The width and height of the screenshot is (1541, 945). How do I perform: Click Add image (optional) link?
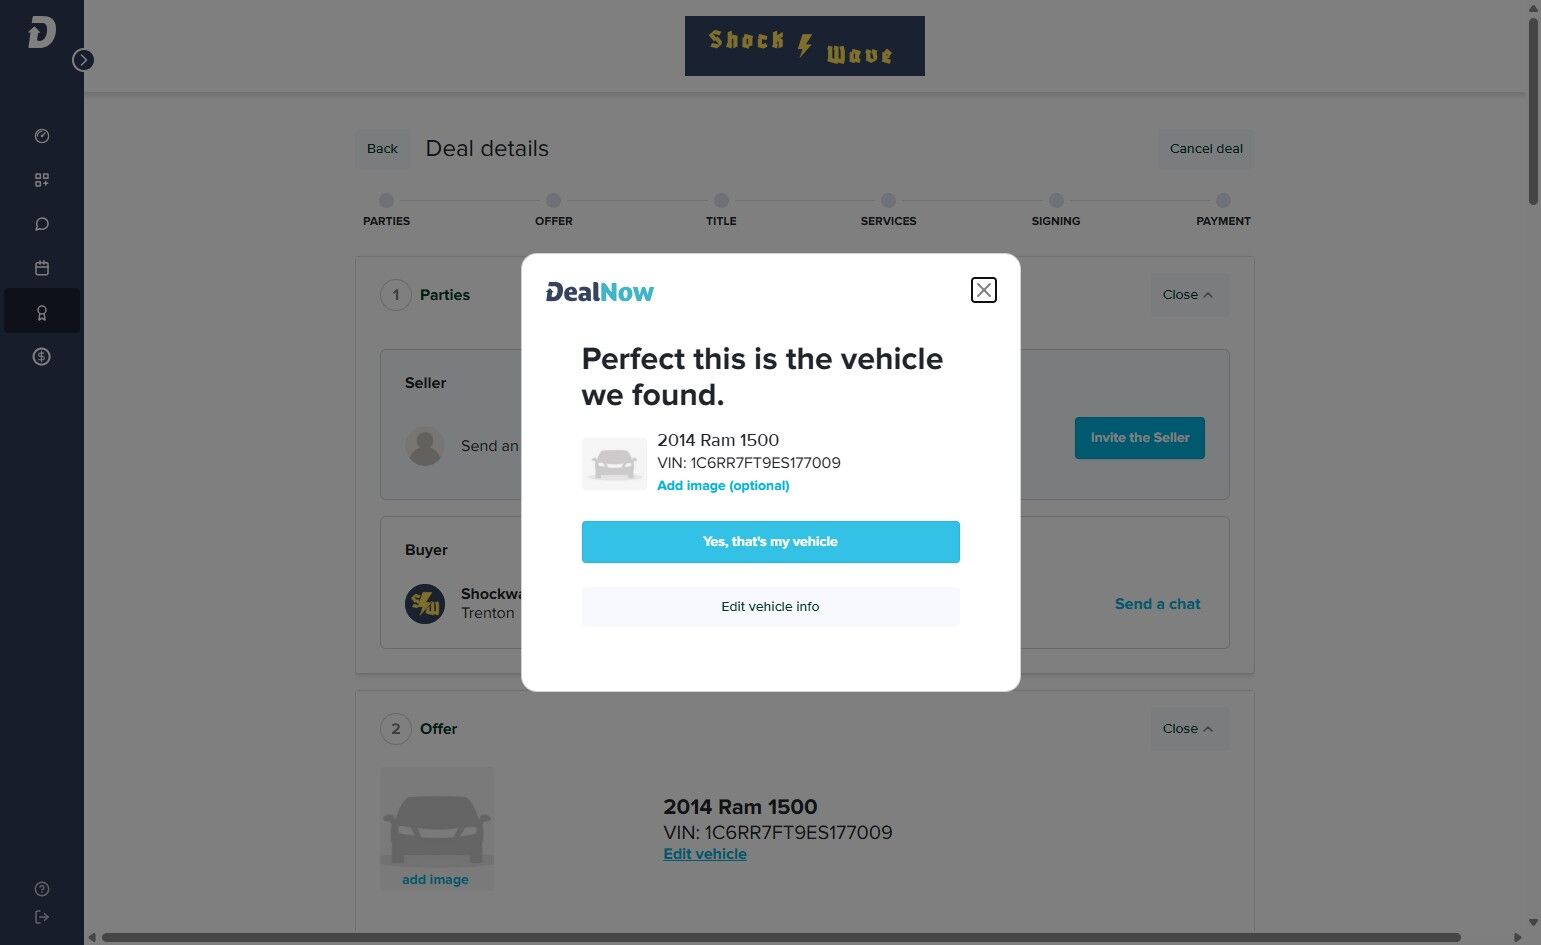tap(723, 486)
